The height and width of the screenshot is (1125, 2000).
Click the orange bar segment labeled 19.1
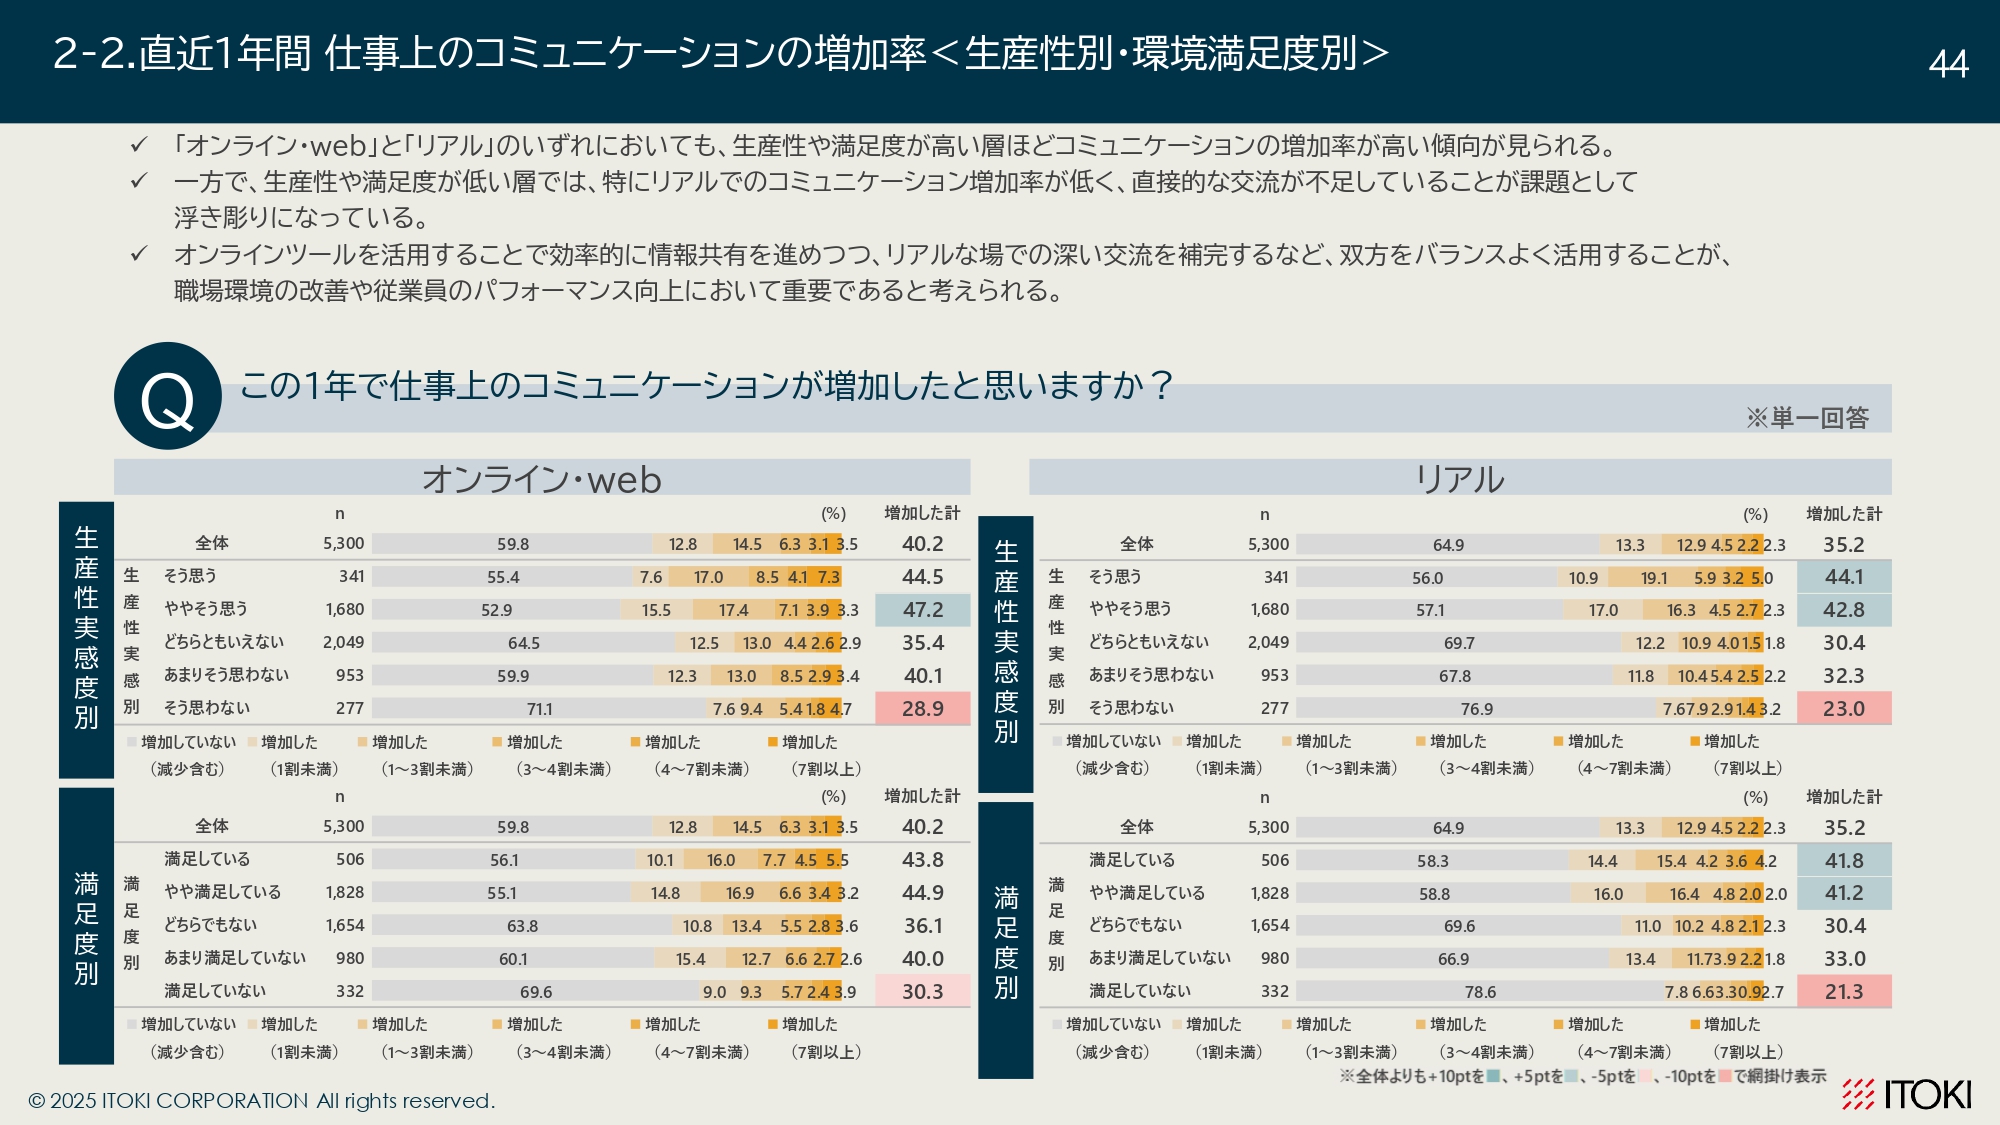click(x=1654, y=577)
